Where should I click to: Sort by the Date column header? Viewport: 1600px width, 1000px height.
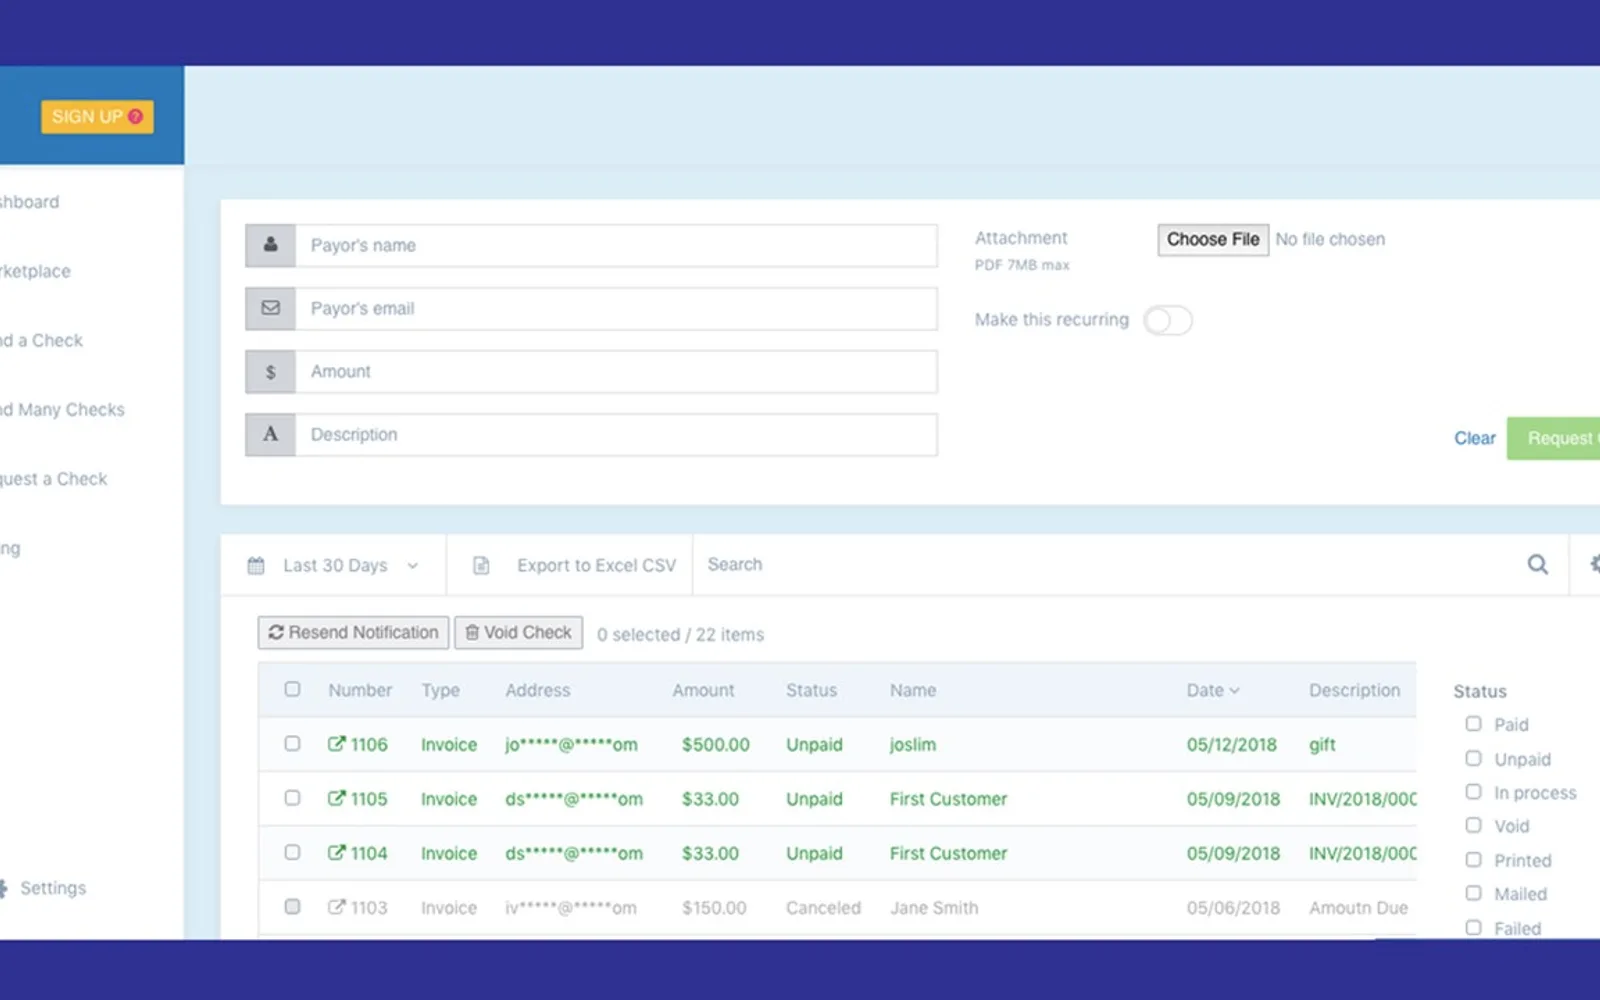pos(1213,690)
